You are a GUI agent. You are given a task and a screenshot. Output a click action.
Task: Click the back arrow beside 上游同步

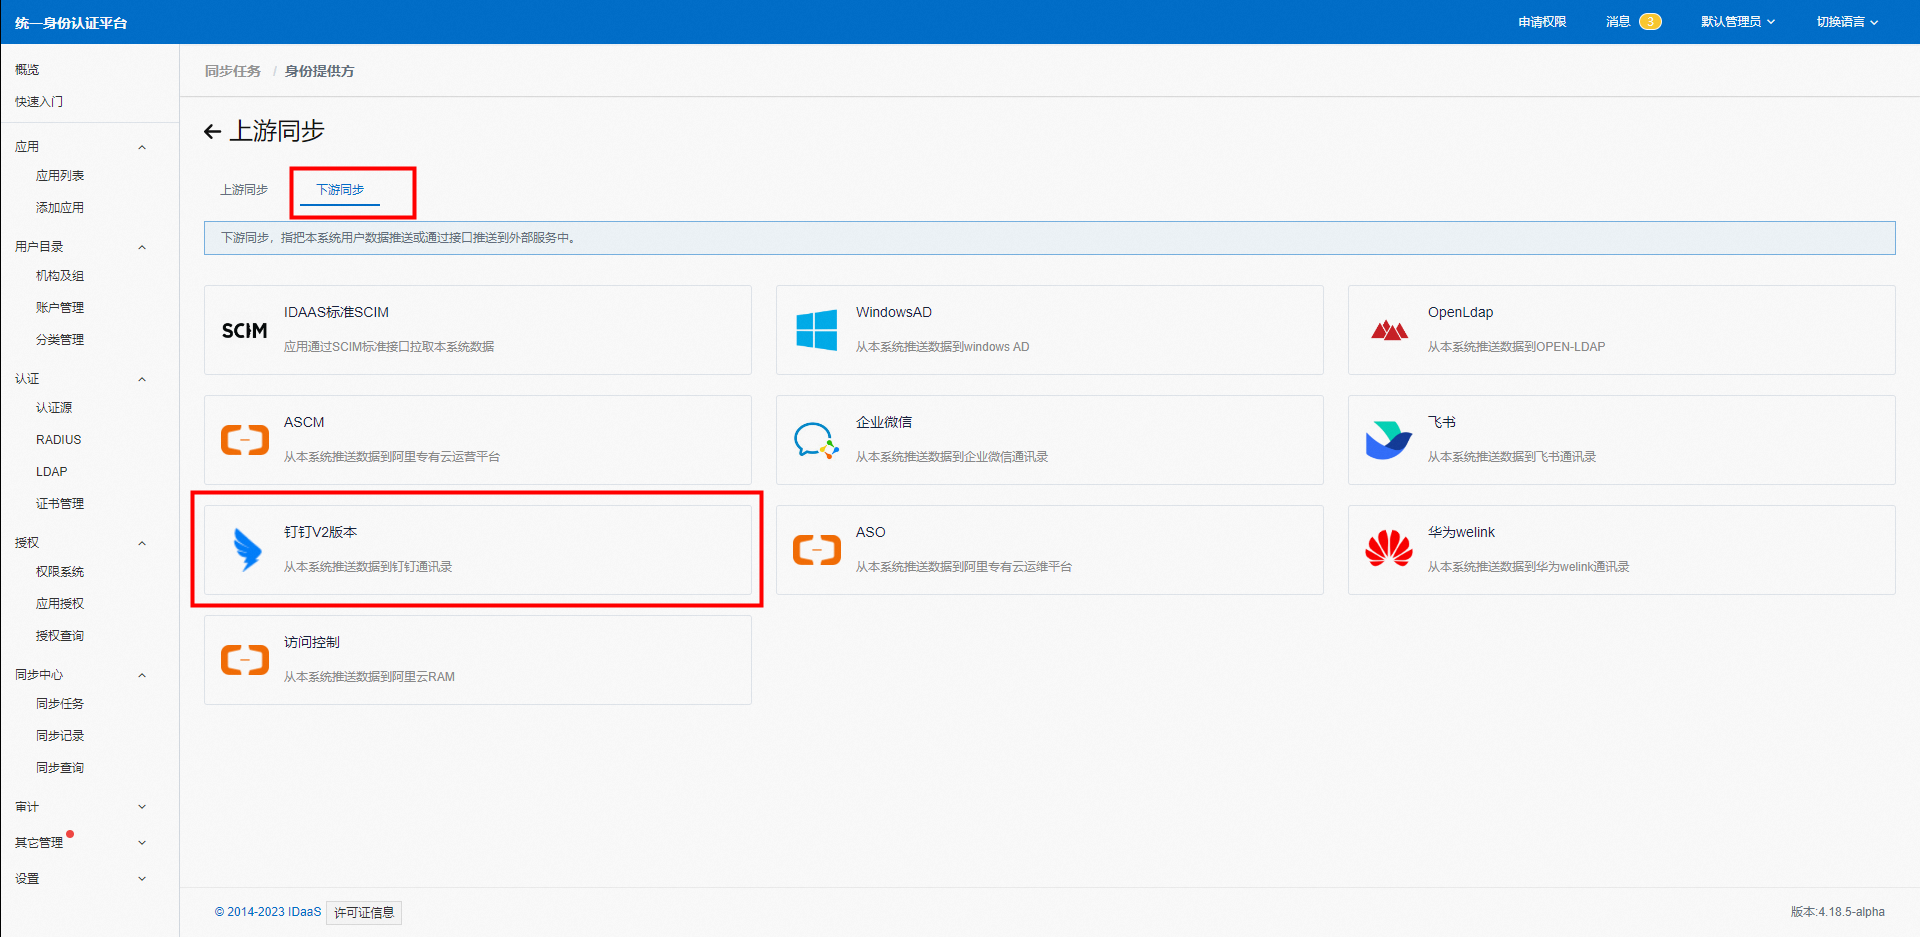click(x=212, y=132)
